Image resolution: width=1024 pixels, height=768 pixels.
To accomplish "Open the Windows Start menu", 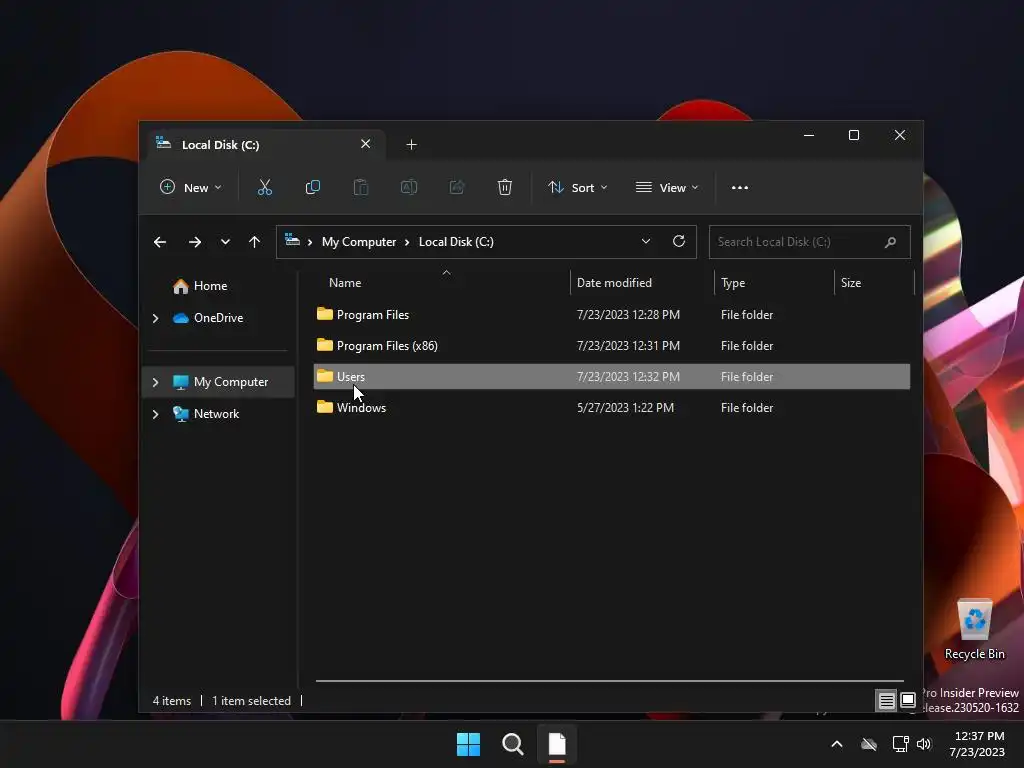I will pos(468,744).
